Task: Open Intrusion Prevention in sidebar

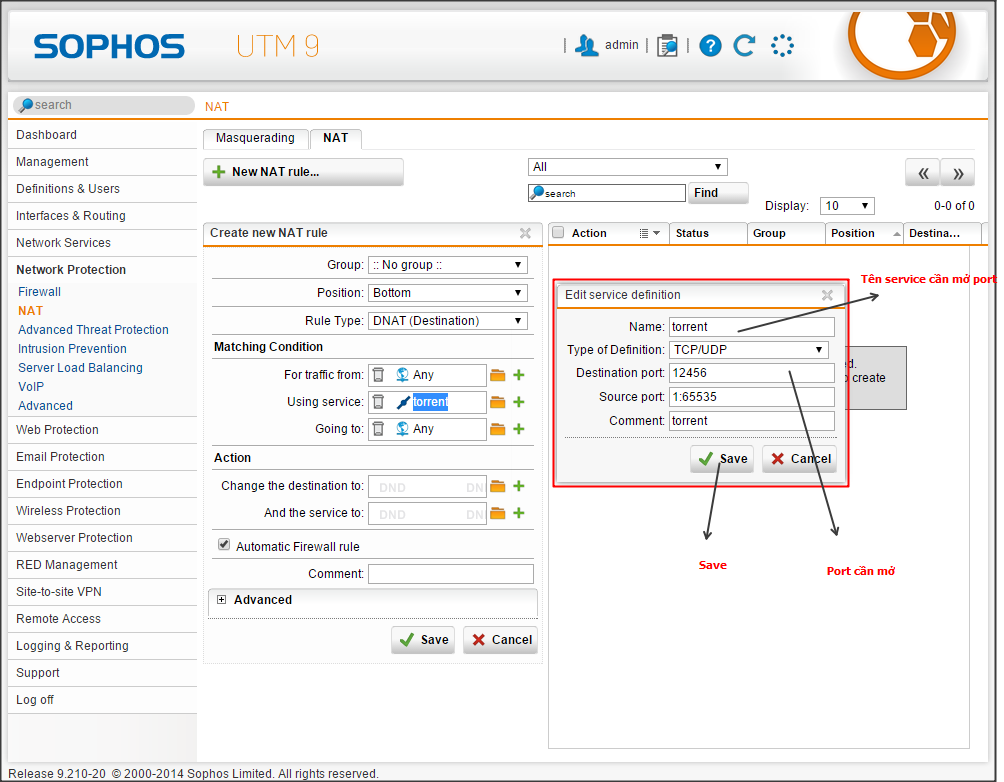Action: [x=72, y=349]
